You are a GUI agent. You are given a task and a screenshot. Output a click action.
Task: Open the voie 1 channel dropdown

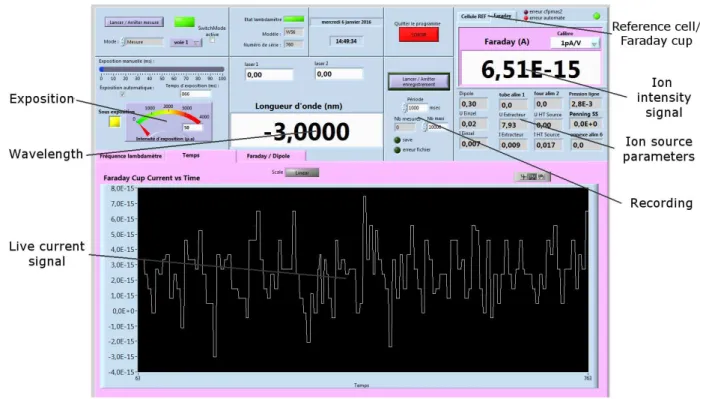pyautogui.click(x=186, y=42)
